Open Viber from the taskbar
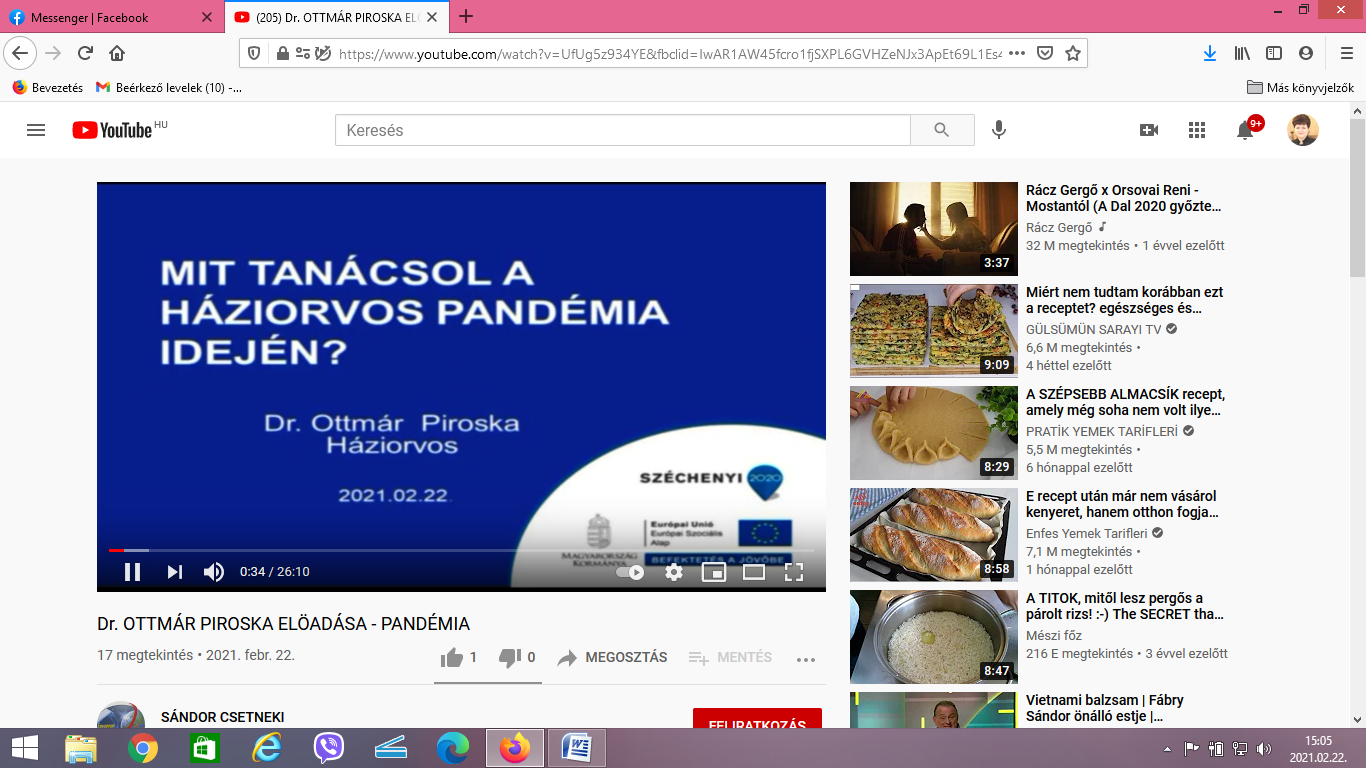 [329, 748]
